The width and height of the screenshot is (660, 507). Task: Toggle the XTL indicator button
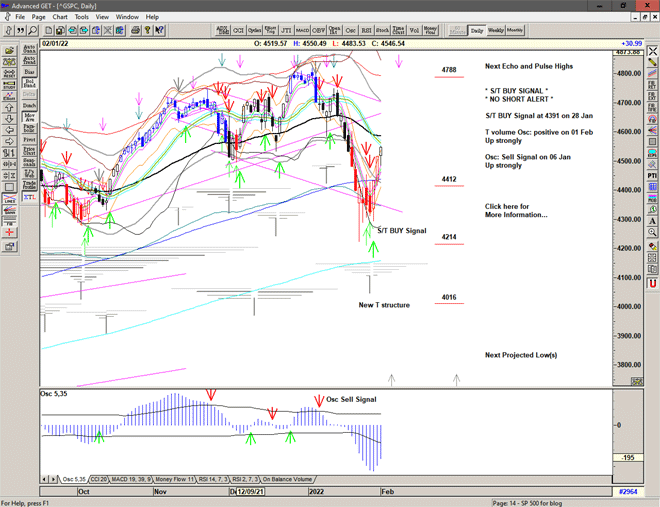[29, 201]
